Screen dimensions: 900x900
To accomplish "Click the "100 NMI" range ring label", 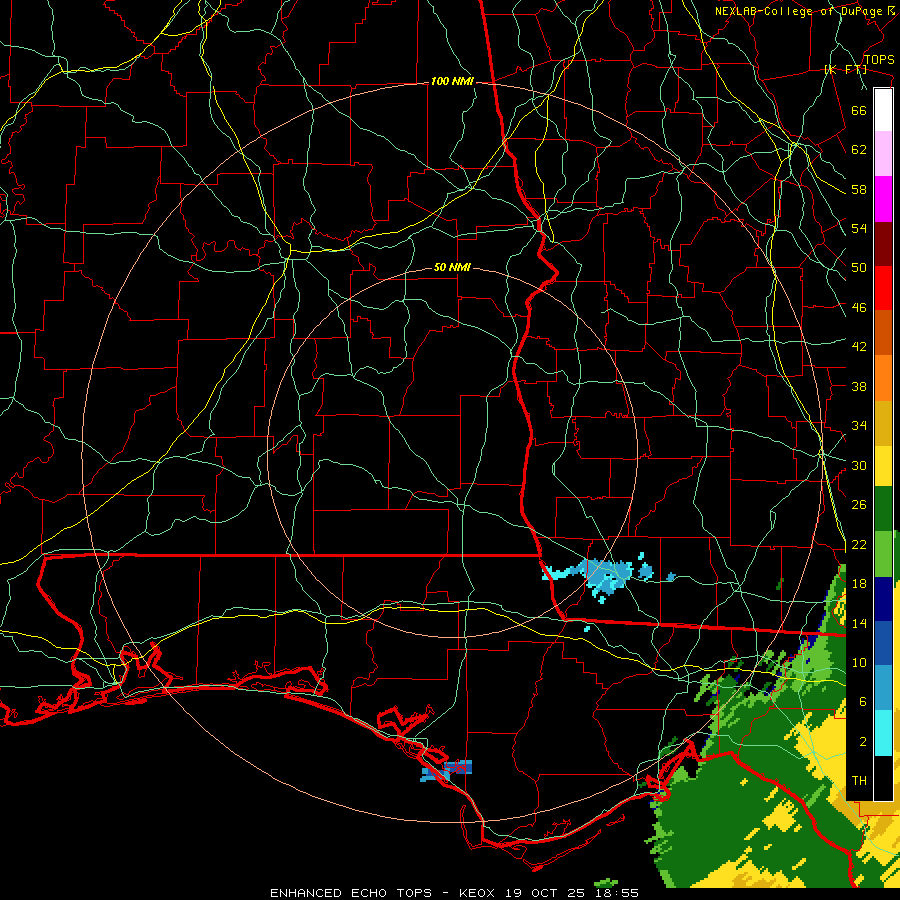I will (452, 82).
